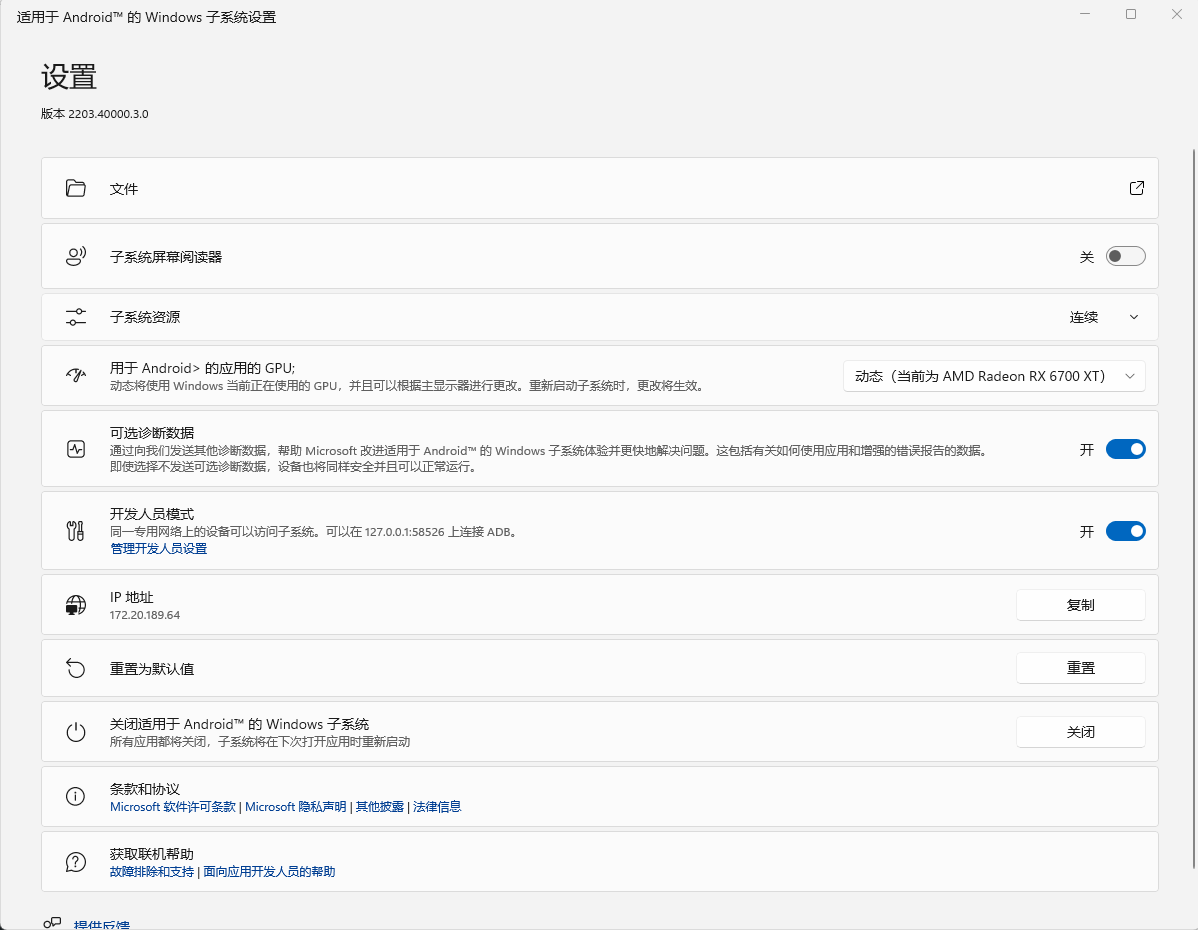Click 关闭 to shut down the subsystem
The image size is (1198, 930).
click(1080, 732)
